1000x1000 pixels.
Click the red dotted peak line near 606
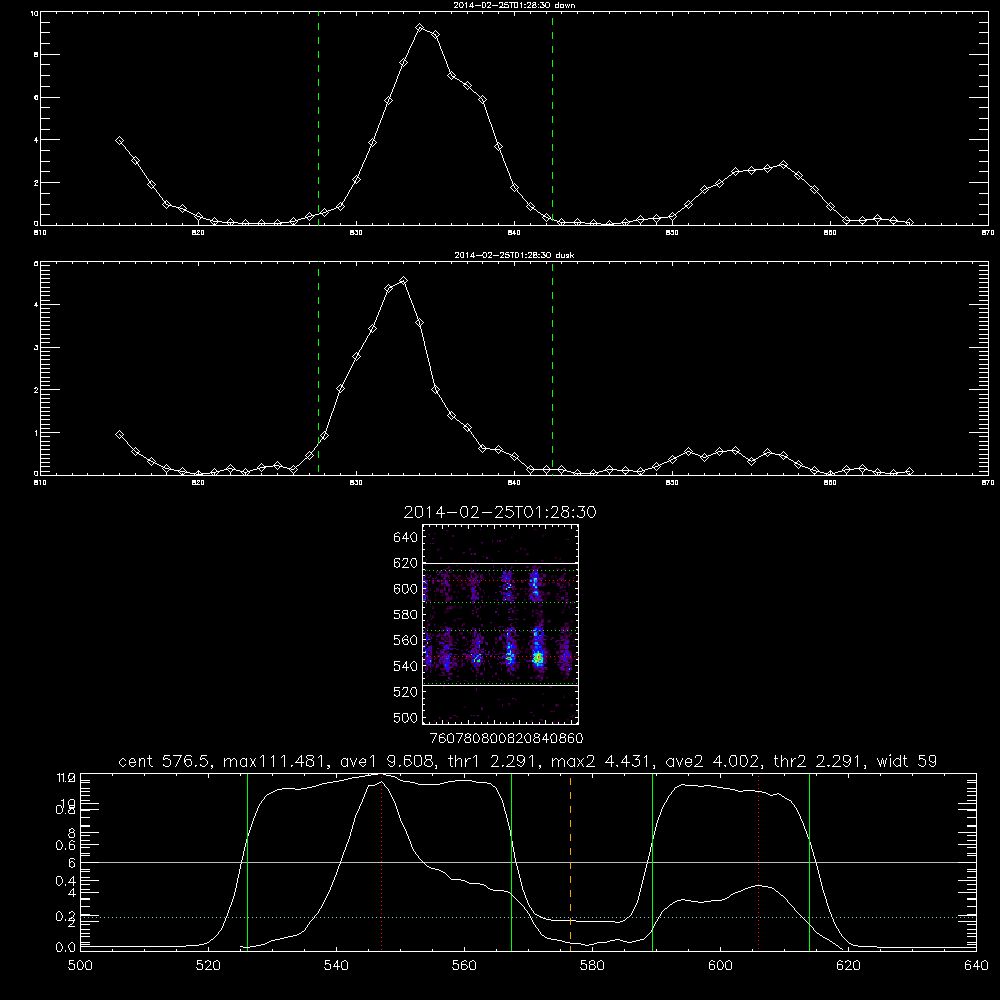point(758,861)
